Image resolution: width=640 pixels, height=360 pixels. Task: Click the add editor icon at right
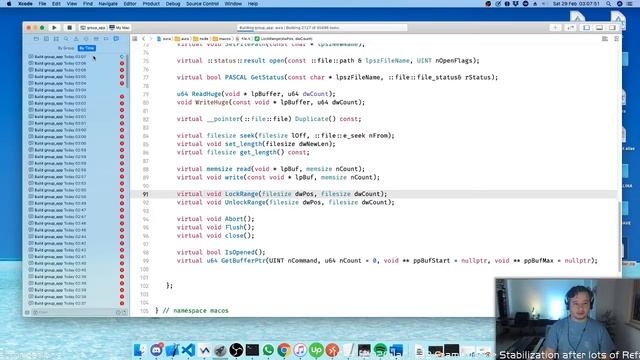point(616,39)
